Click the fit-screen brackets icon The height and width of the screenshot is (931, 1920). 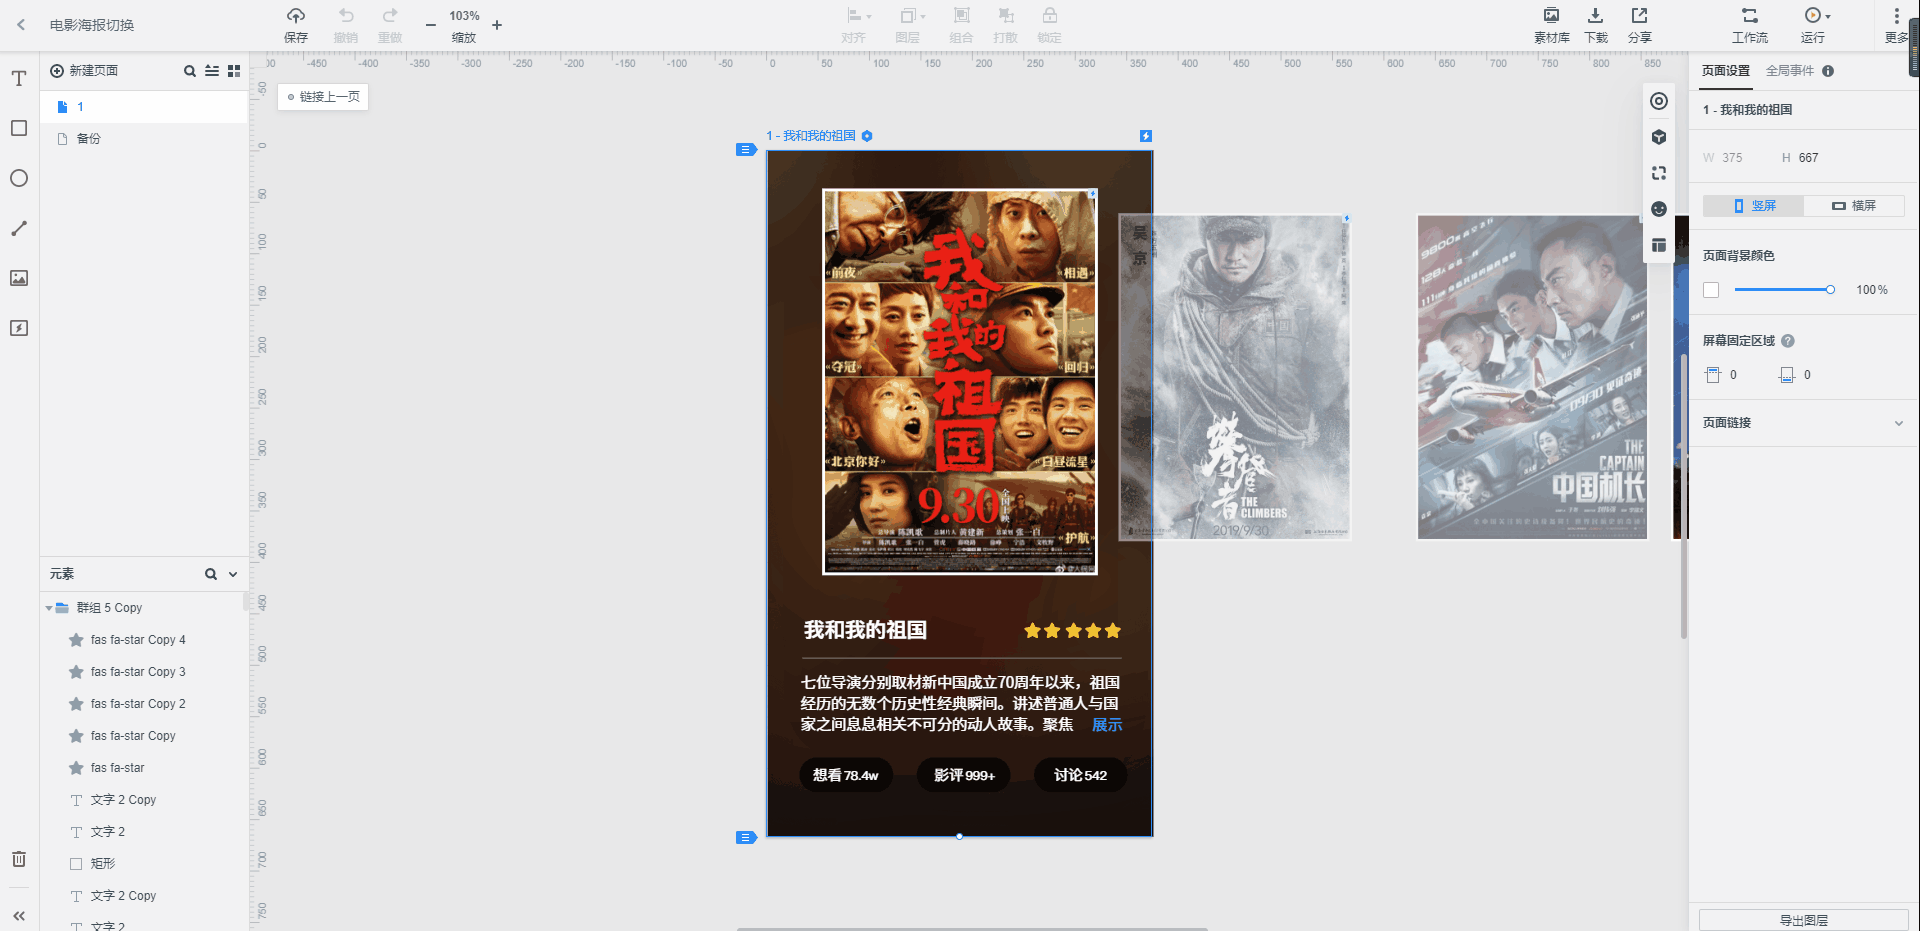[x=1659, y=173]
